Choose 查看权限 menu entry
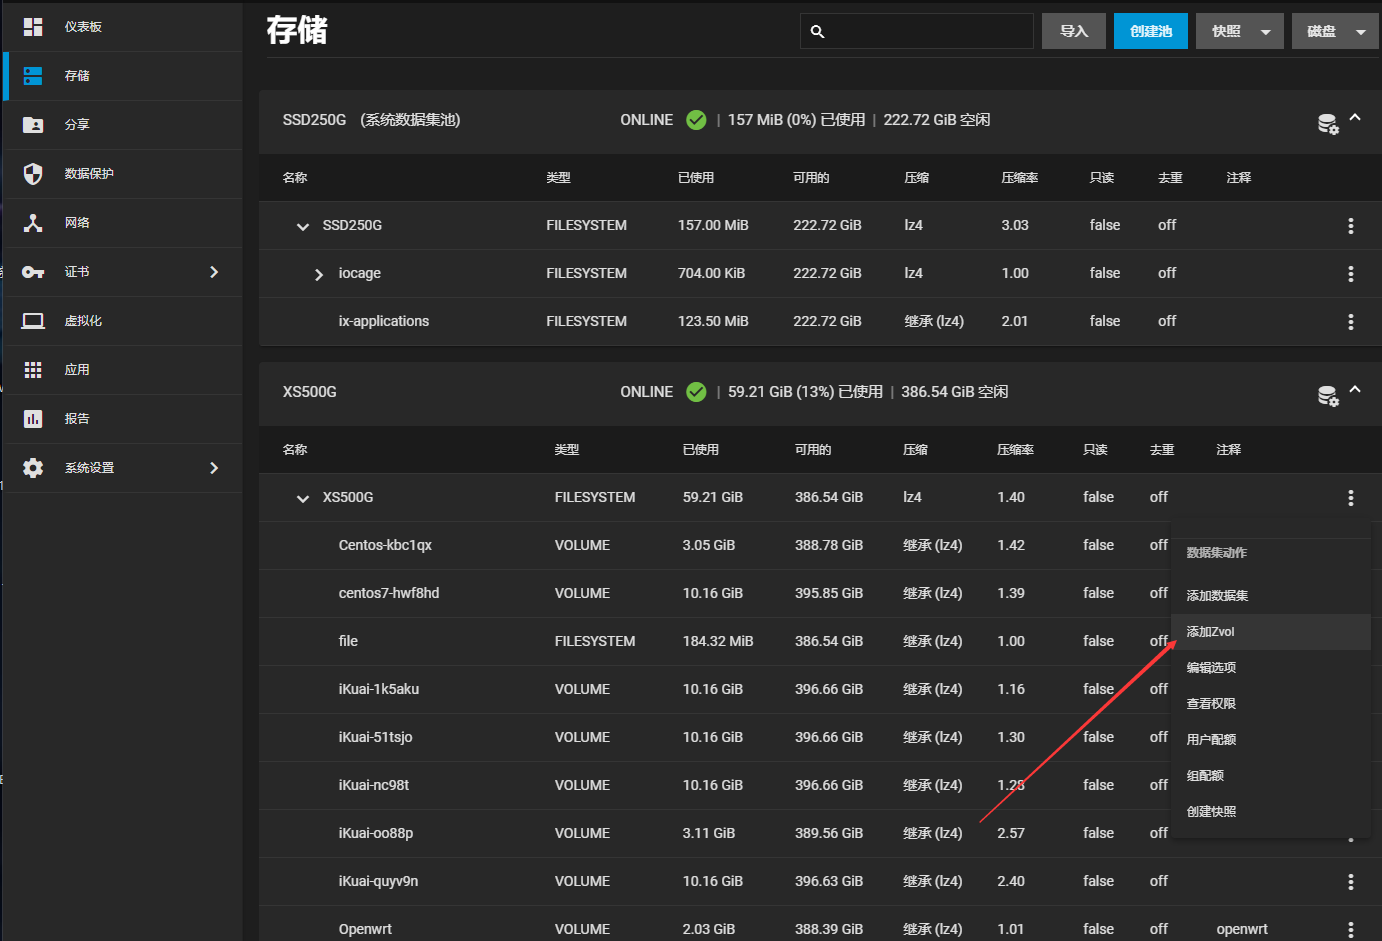This screenshot has width=1382, height=941. pos(1211,704)
